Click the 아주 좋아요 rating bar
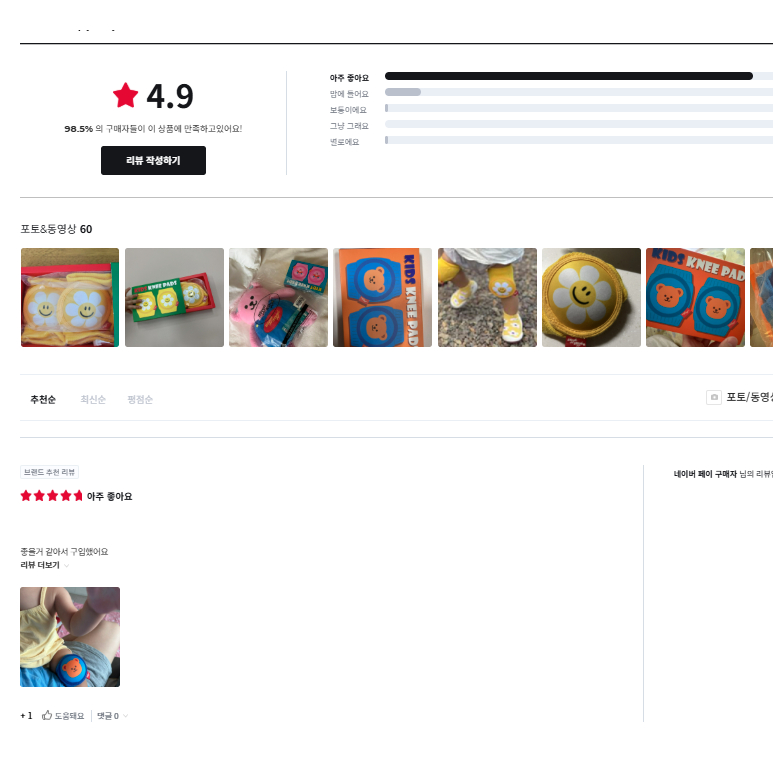This screenshot has height=773, width=773. coord(579,76)
